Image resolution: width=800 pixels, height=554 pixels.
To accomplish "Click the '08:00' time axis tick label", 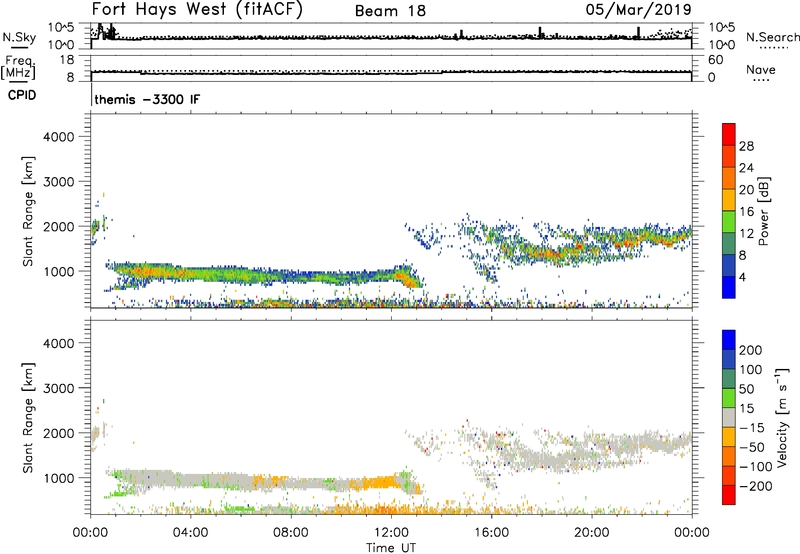I will (x=291, y=533).
